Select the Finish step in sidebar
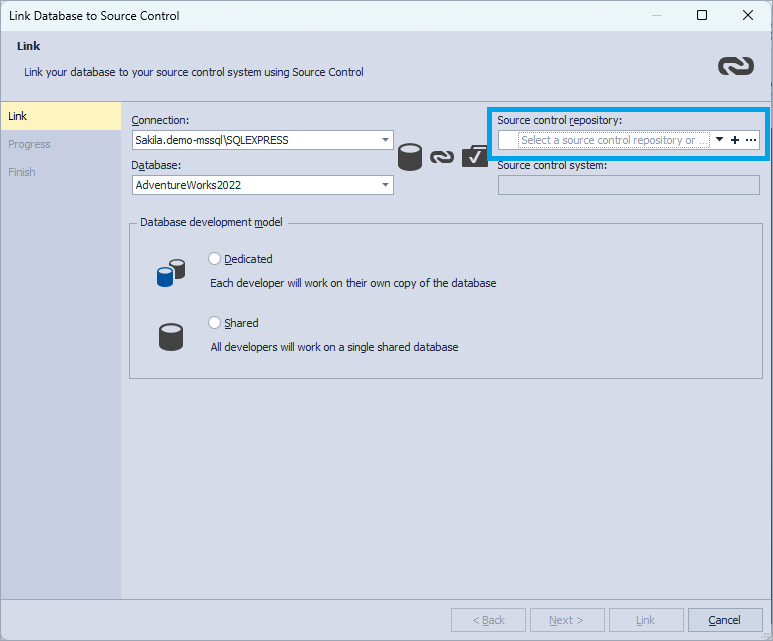This screenshot has width=773, height=641. click(61, 172)
